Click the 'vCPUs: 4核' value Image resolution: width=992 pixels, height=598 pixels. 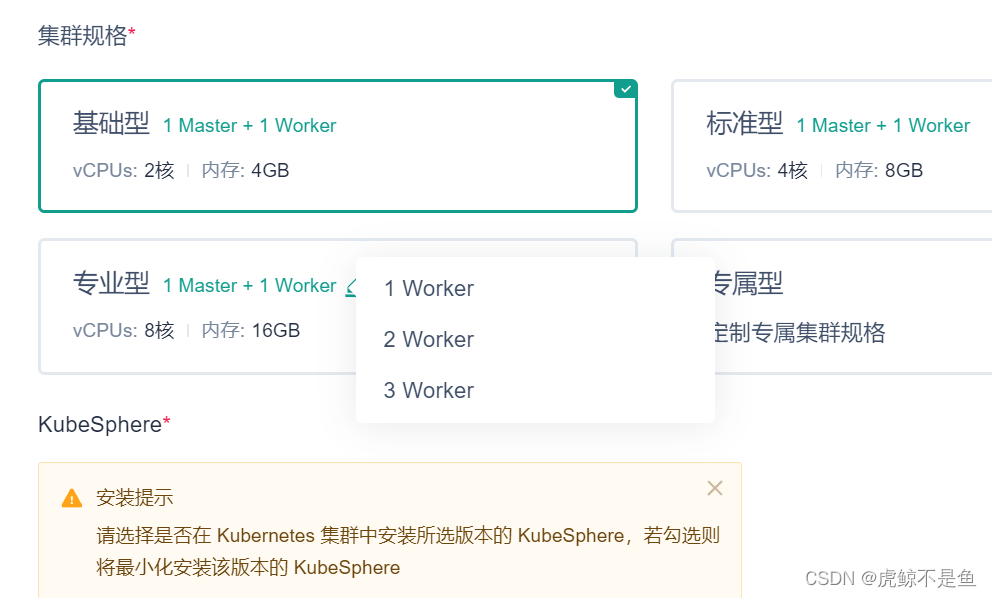point(757,170)
